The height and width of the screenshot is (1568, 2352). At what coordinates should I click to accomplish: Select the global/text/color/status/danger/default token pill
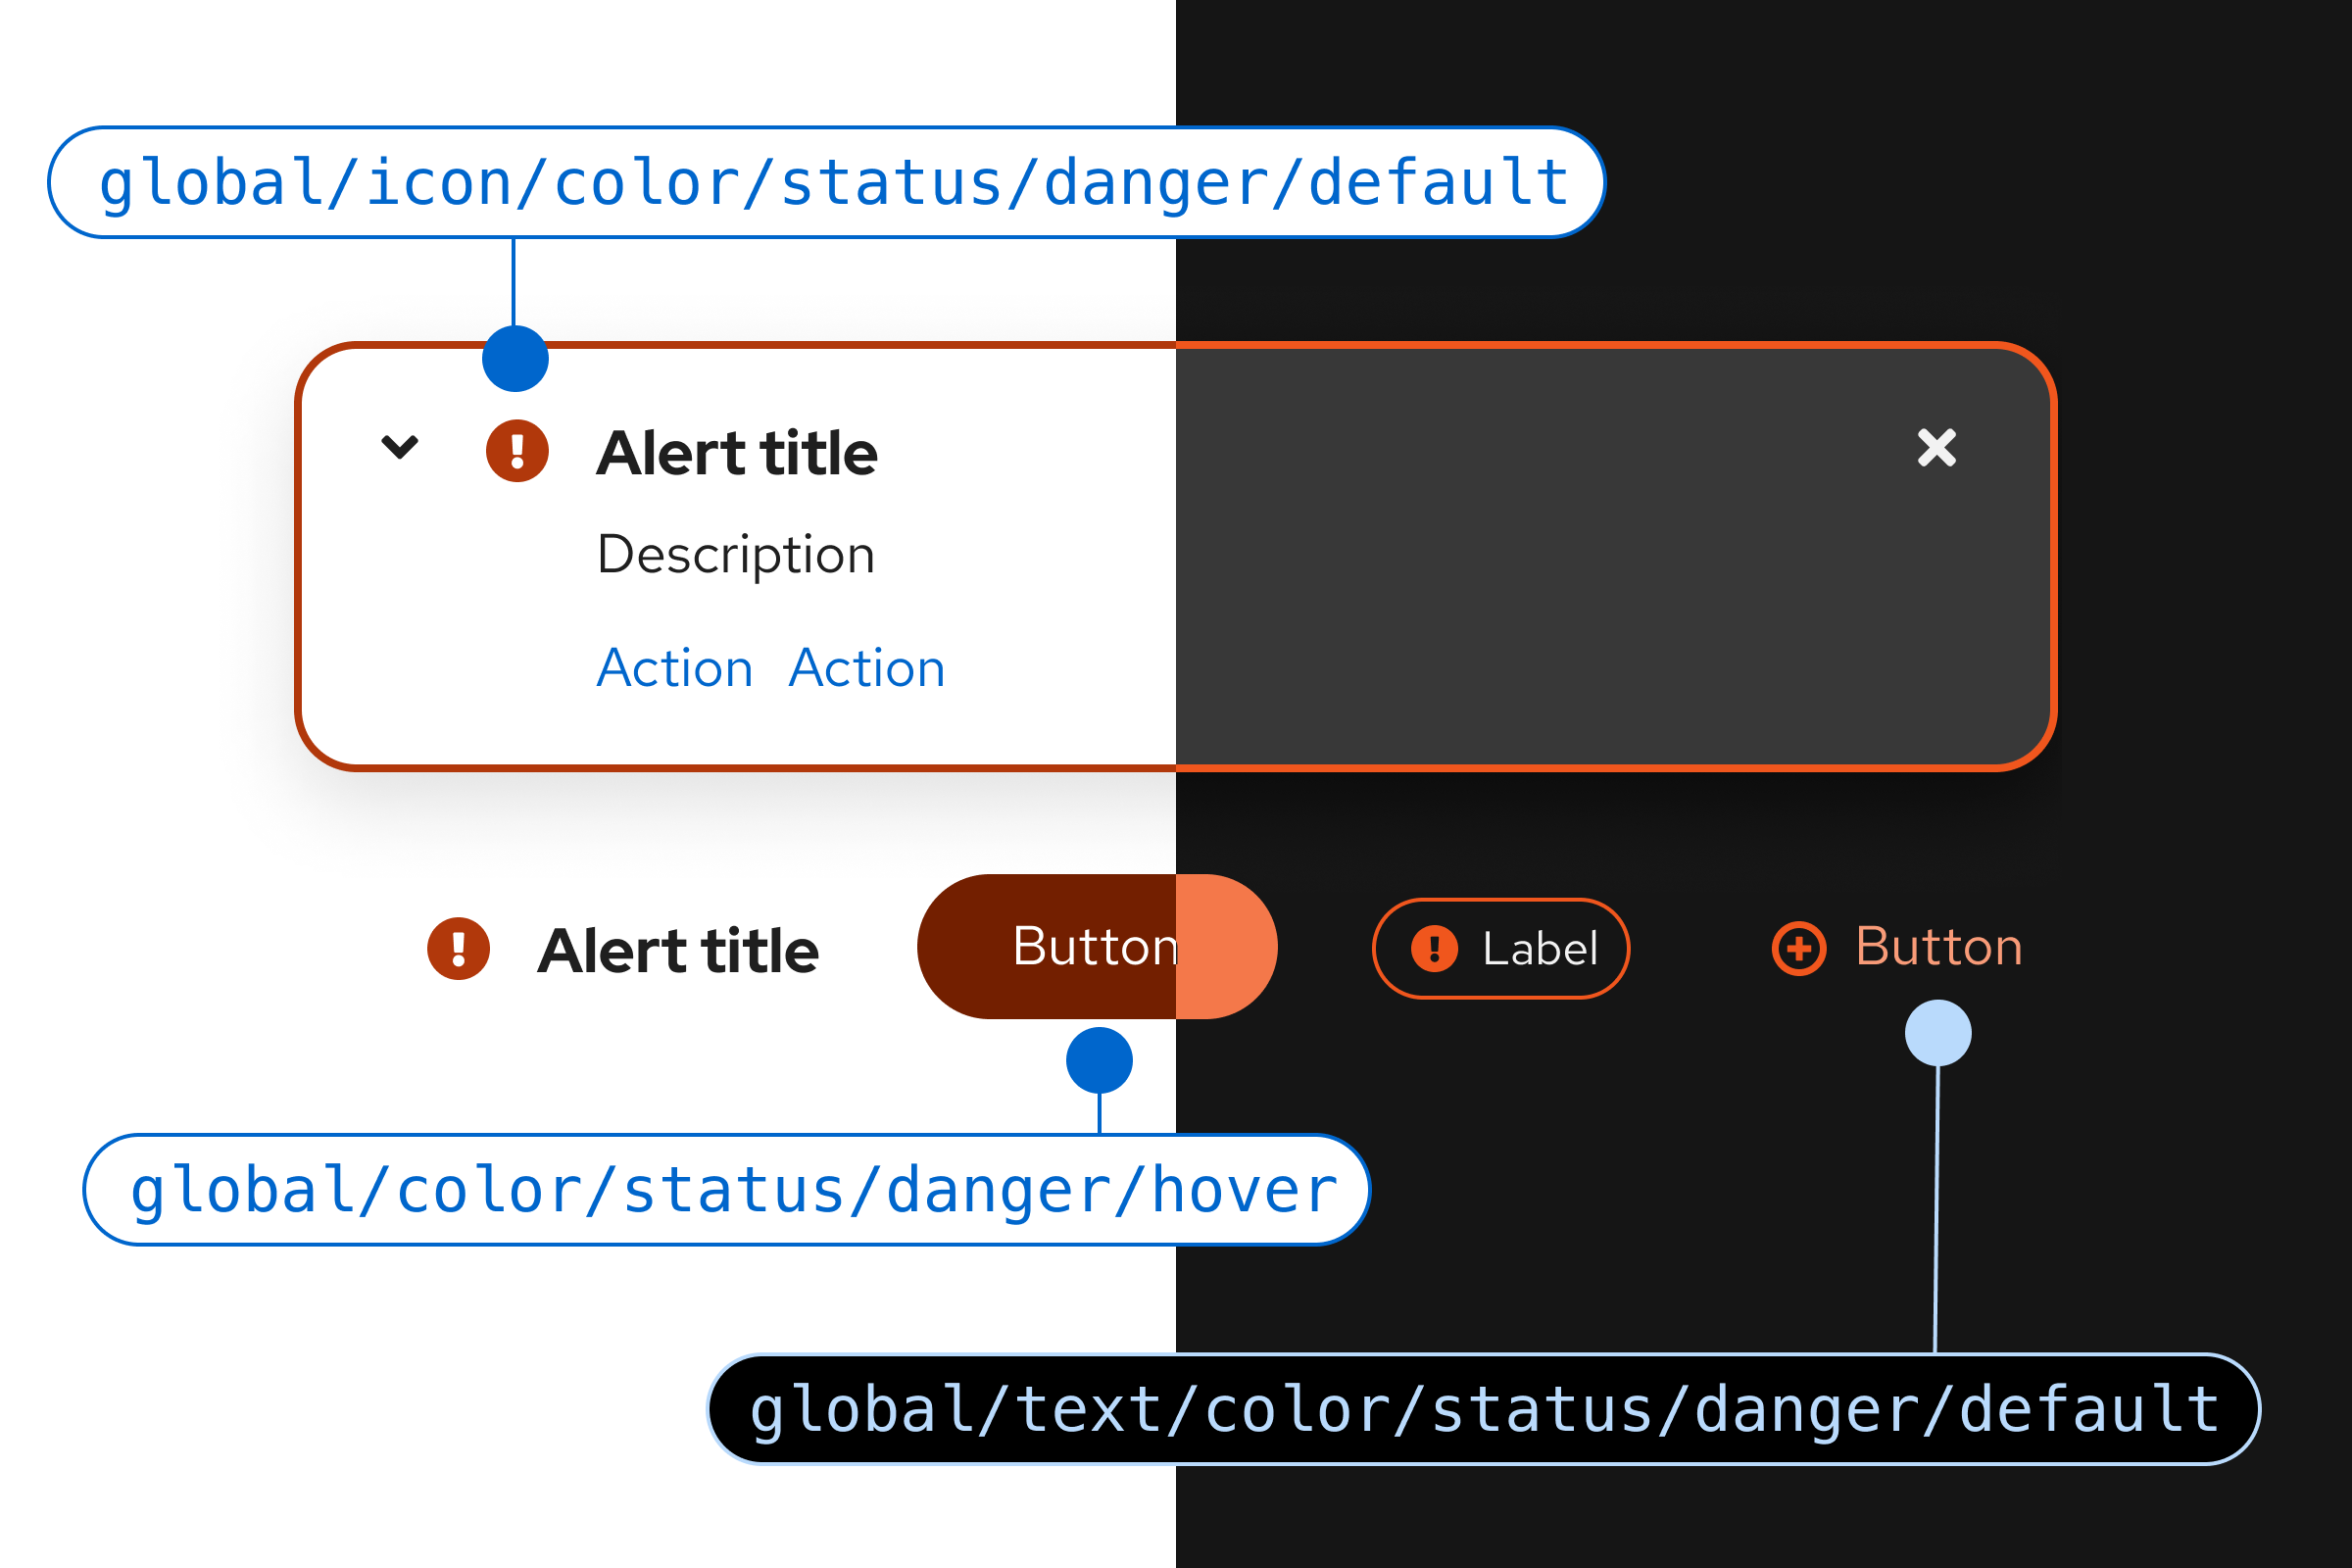(1483, 1409)
